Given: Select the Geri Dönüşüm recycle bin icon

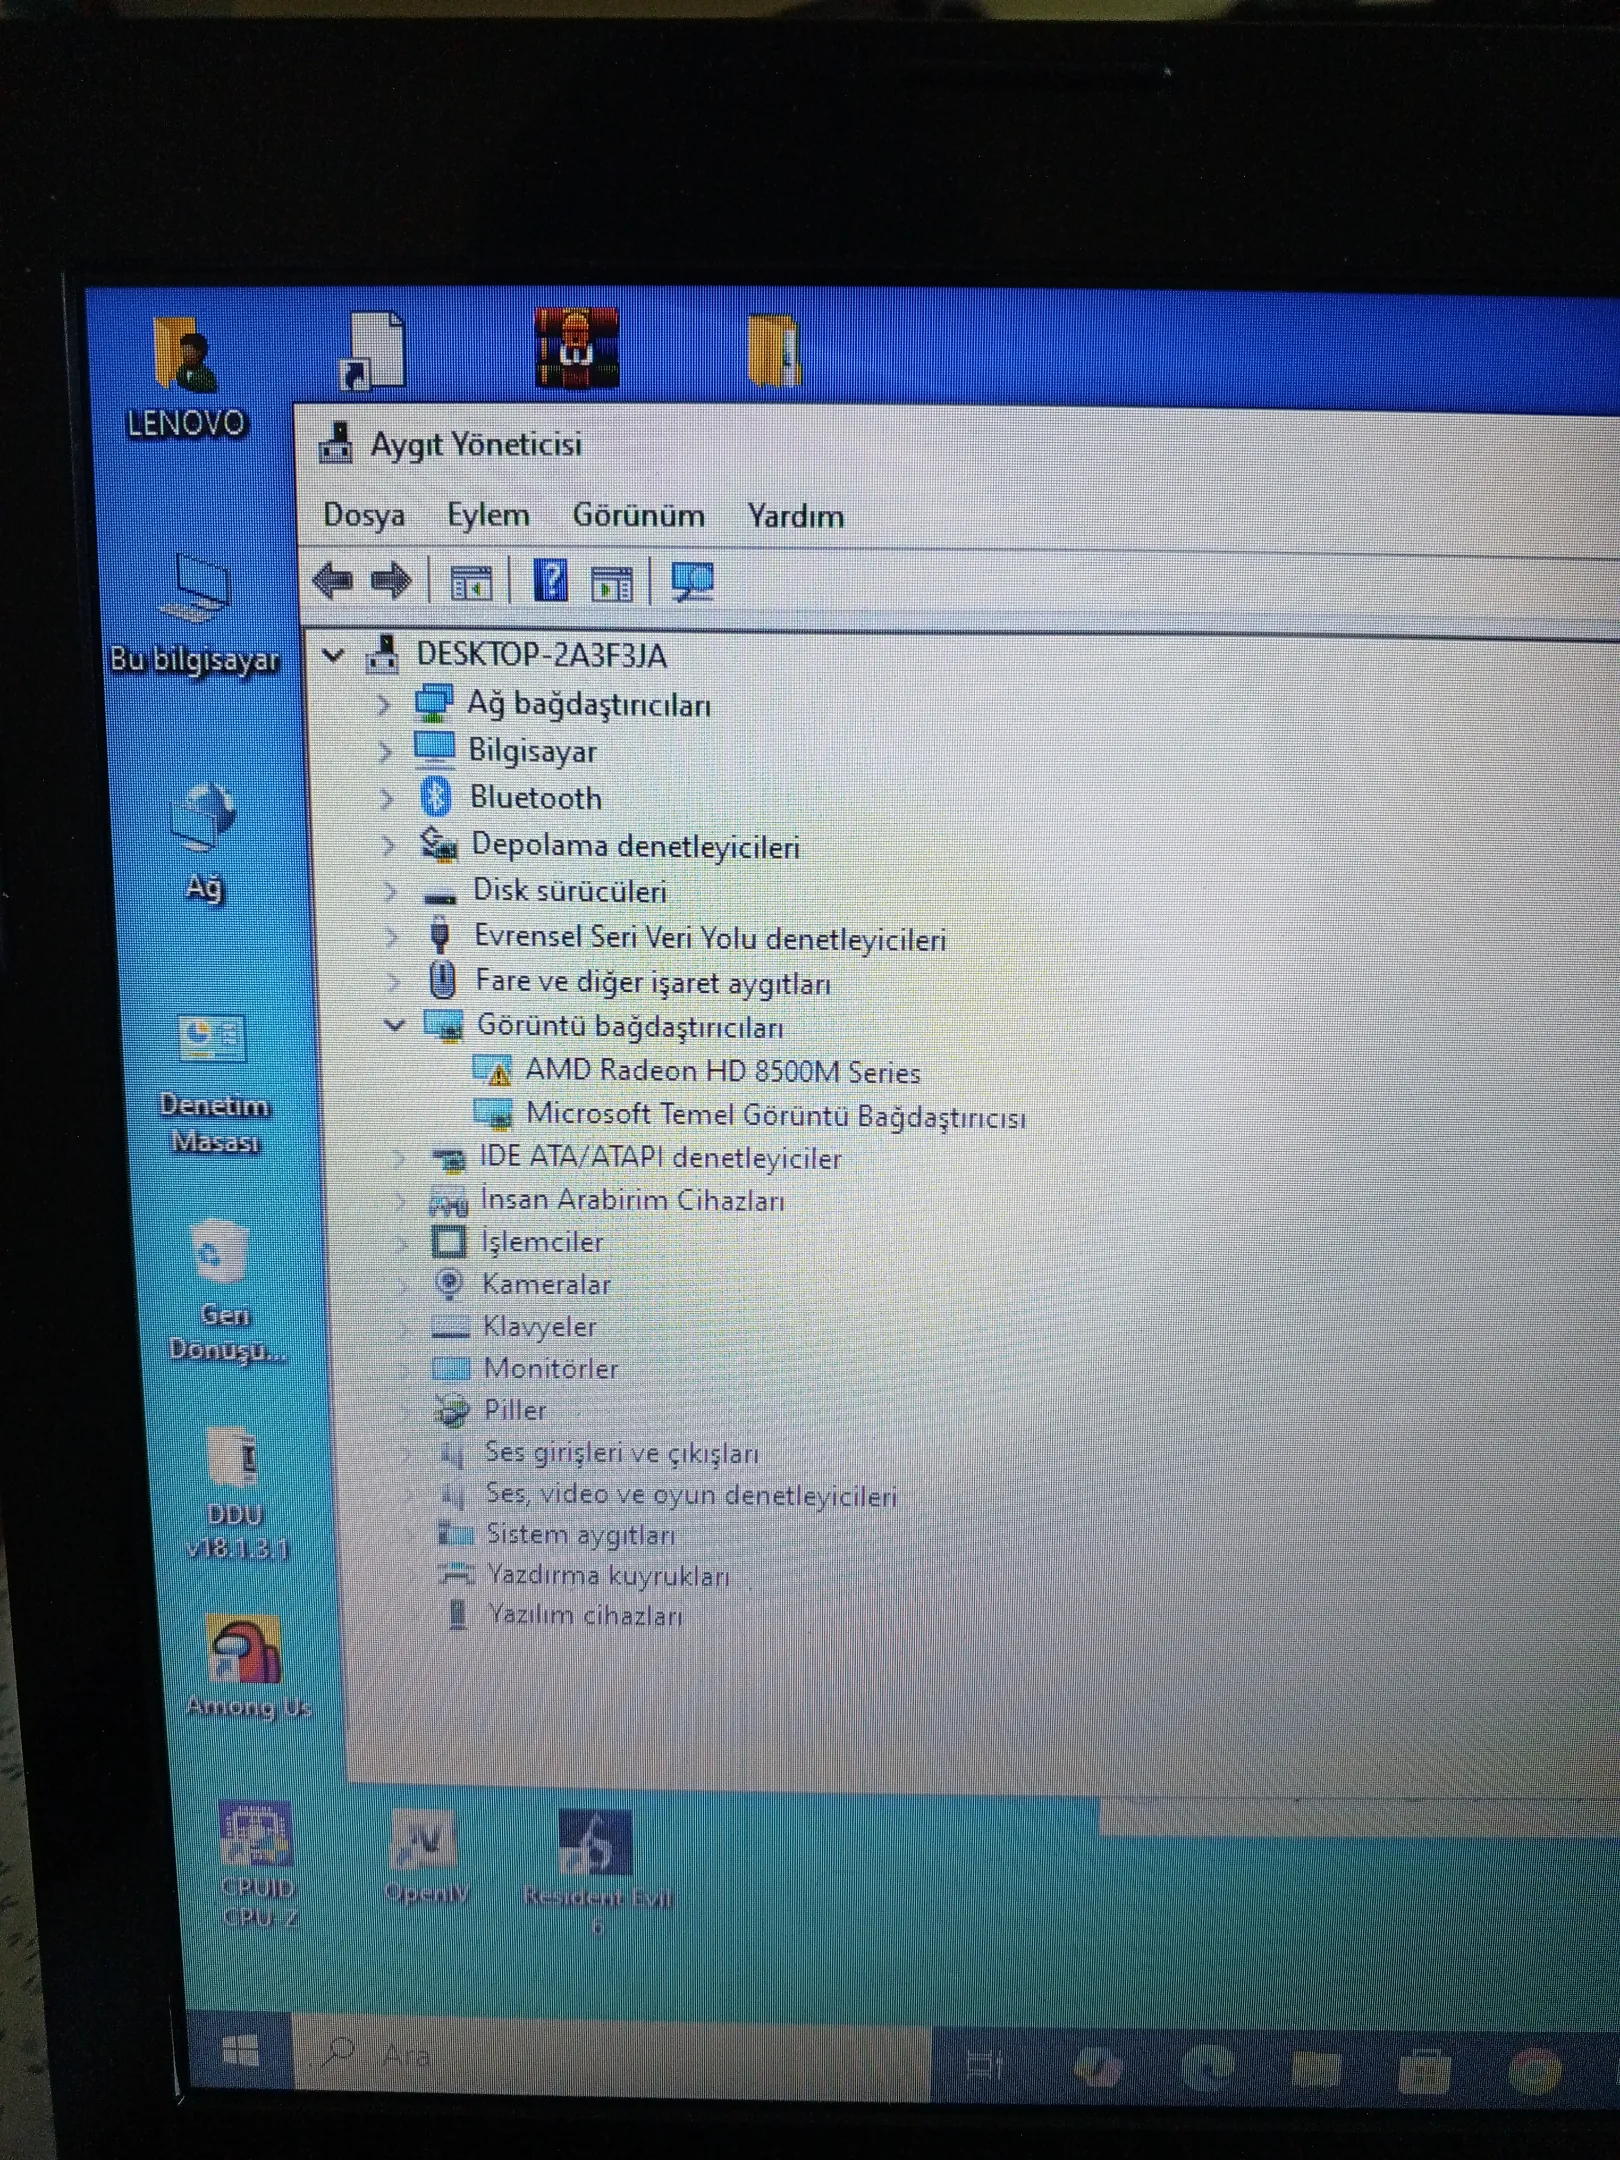Looking at the screenshot, I should (x=225, y=1291).
